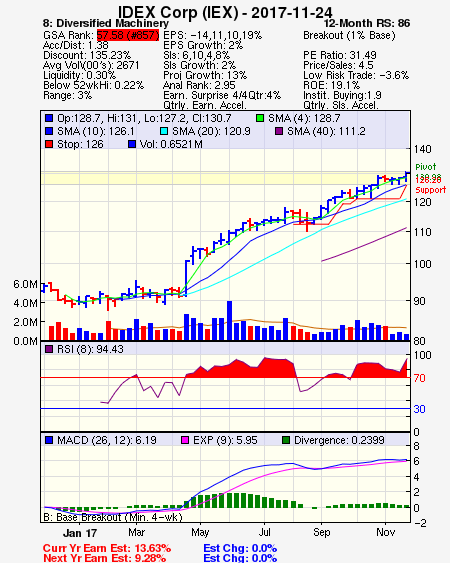
Task: Click the red Stop legend swatch
Action: 49,144
